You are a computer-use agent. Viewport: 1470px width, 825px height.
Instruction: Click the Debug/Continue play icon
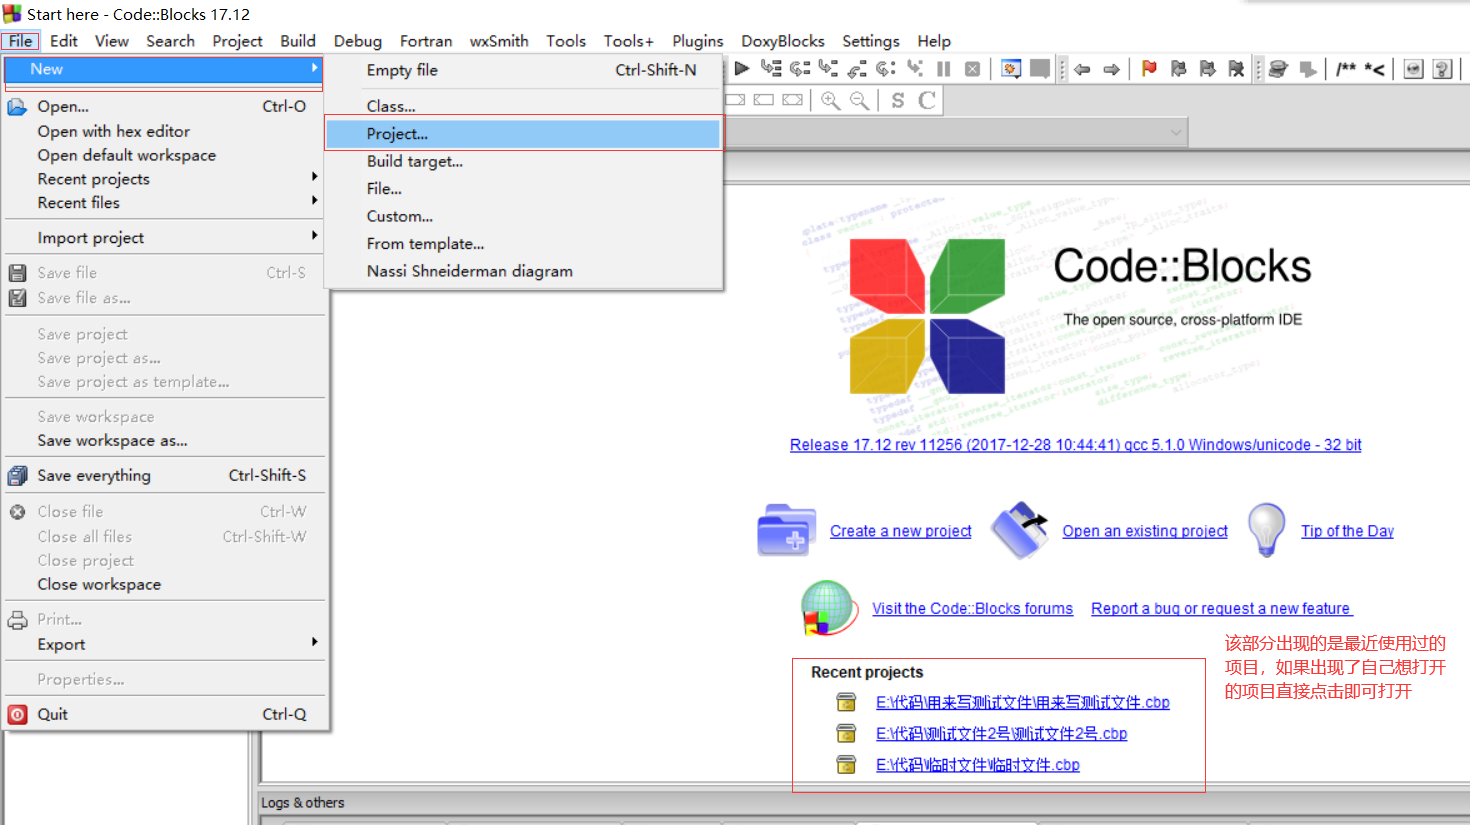741,69
